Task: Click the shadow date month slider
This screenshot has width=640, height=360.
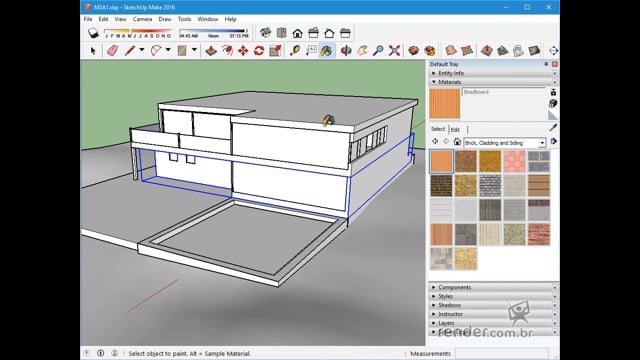Action: [x=138, y=33]
